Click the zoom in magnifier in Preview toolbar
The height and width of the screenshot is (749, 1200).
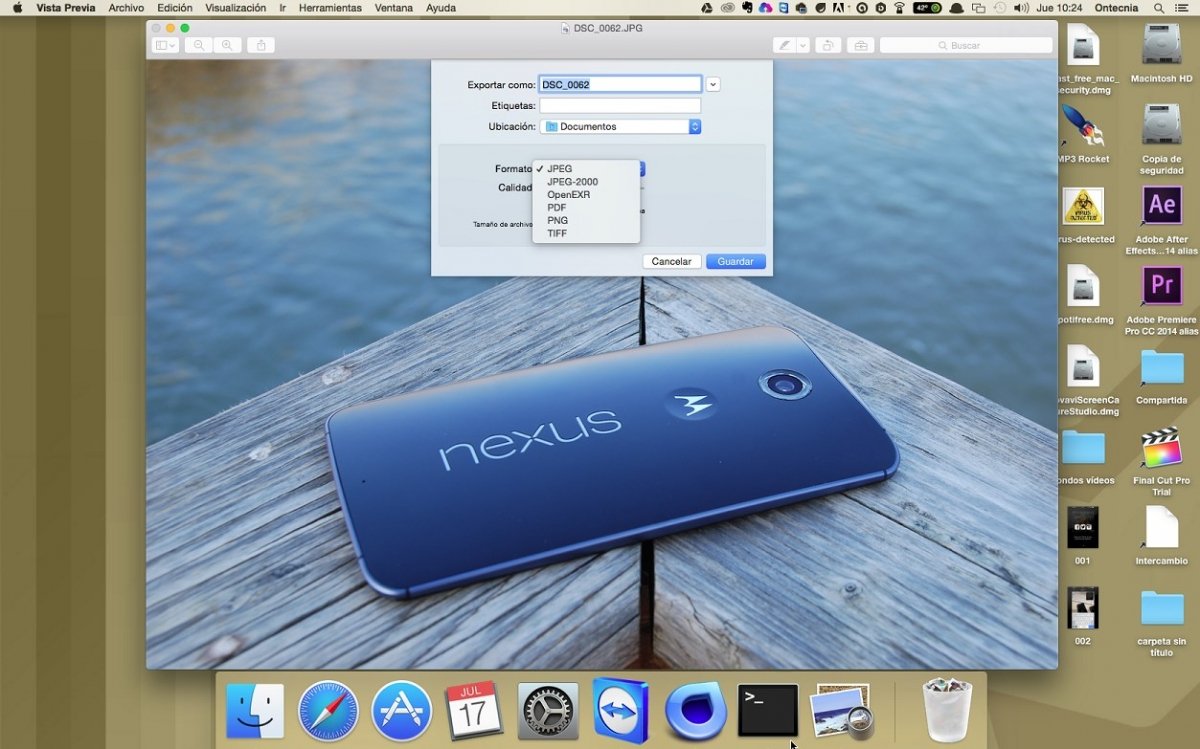227,45
